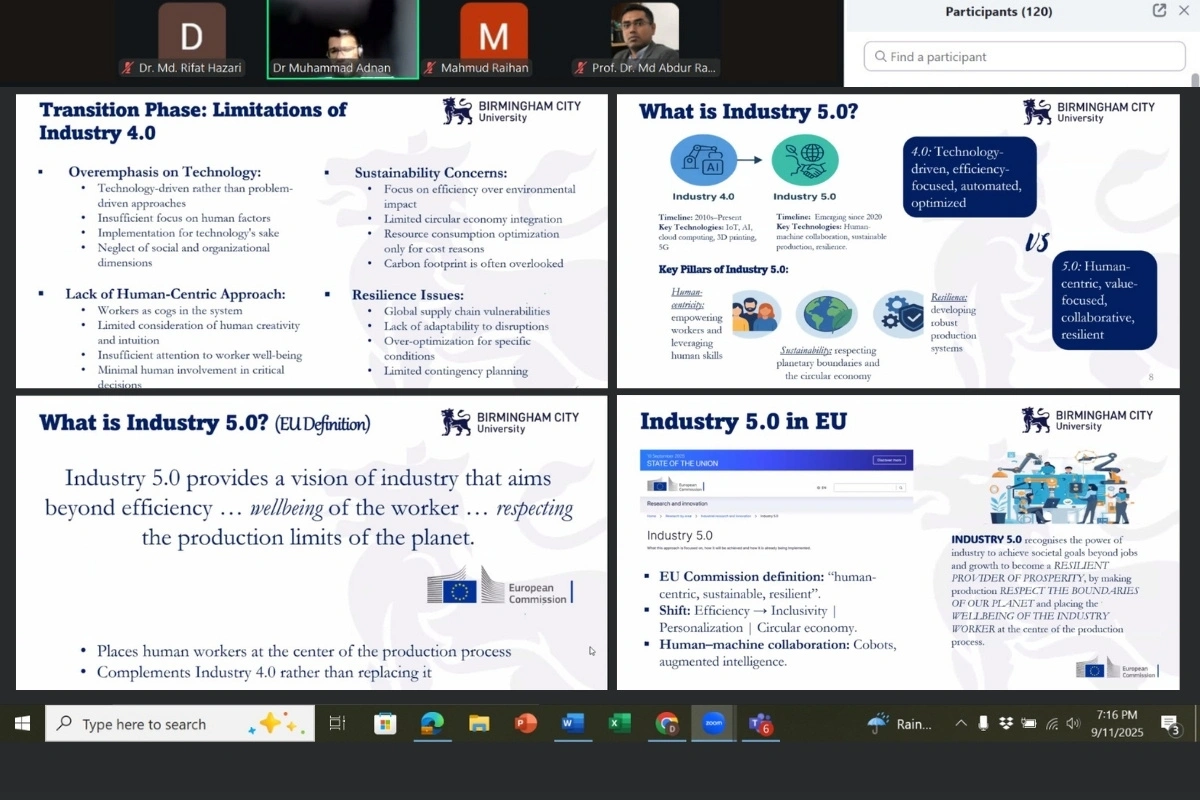Screen dimensions: 1200x800
Task: Switch to Google Chrome in the taskbar
Action: (666, 723)
